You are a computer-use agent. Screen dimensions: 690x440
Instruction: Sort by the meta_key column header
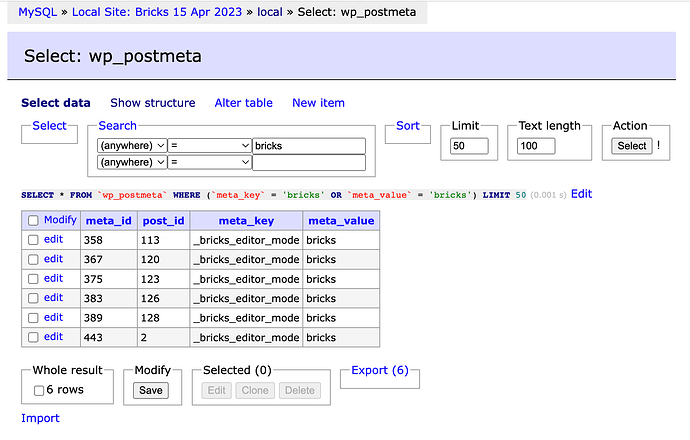[x=246, y=220]
